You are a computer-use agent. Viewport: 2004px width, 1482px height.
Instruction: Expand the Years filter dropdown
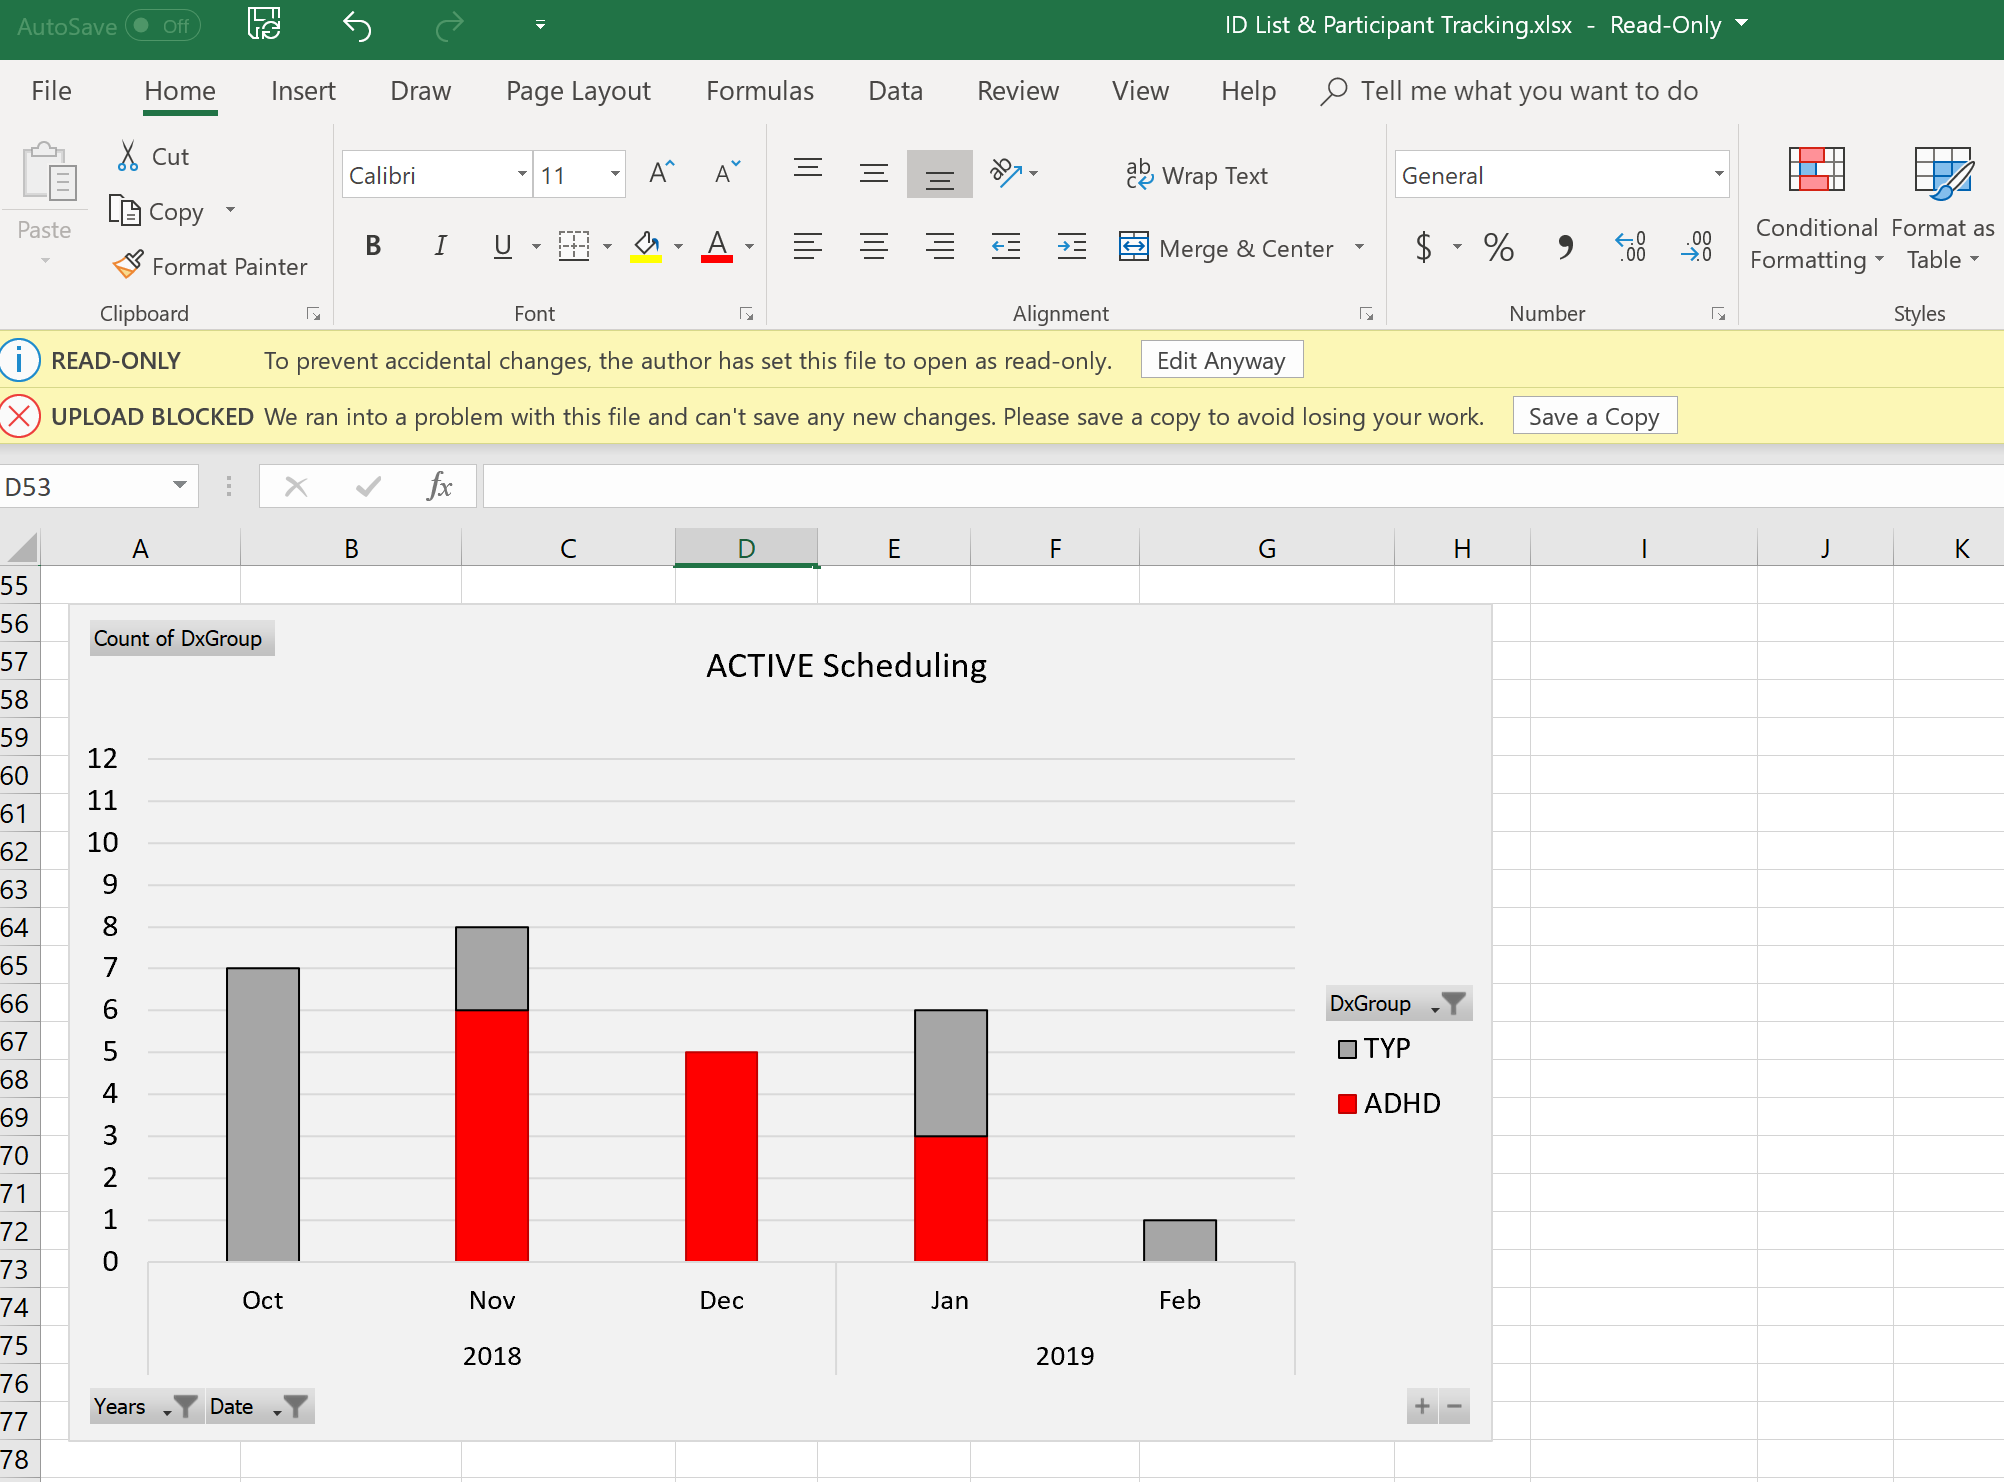pyautogui.click(x=167, y=1407)
